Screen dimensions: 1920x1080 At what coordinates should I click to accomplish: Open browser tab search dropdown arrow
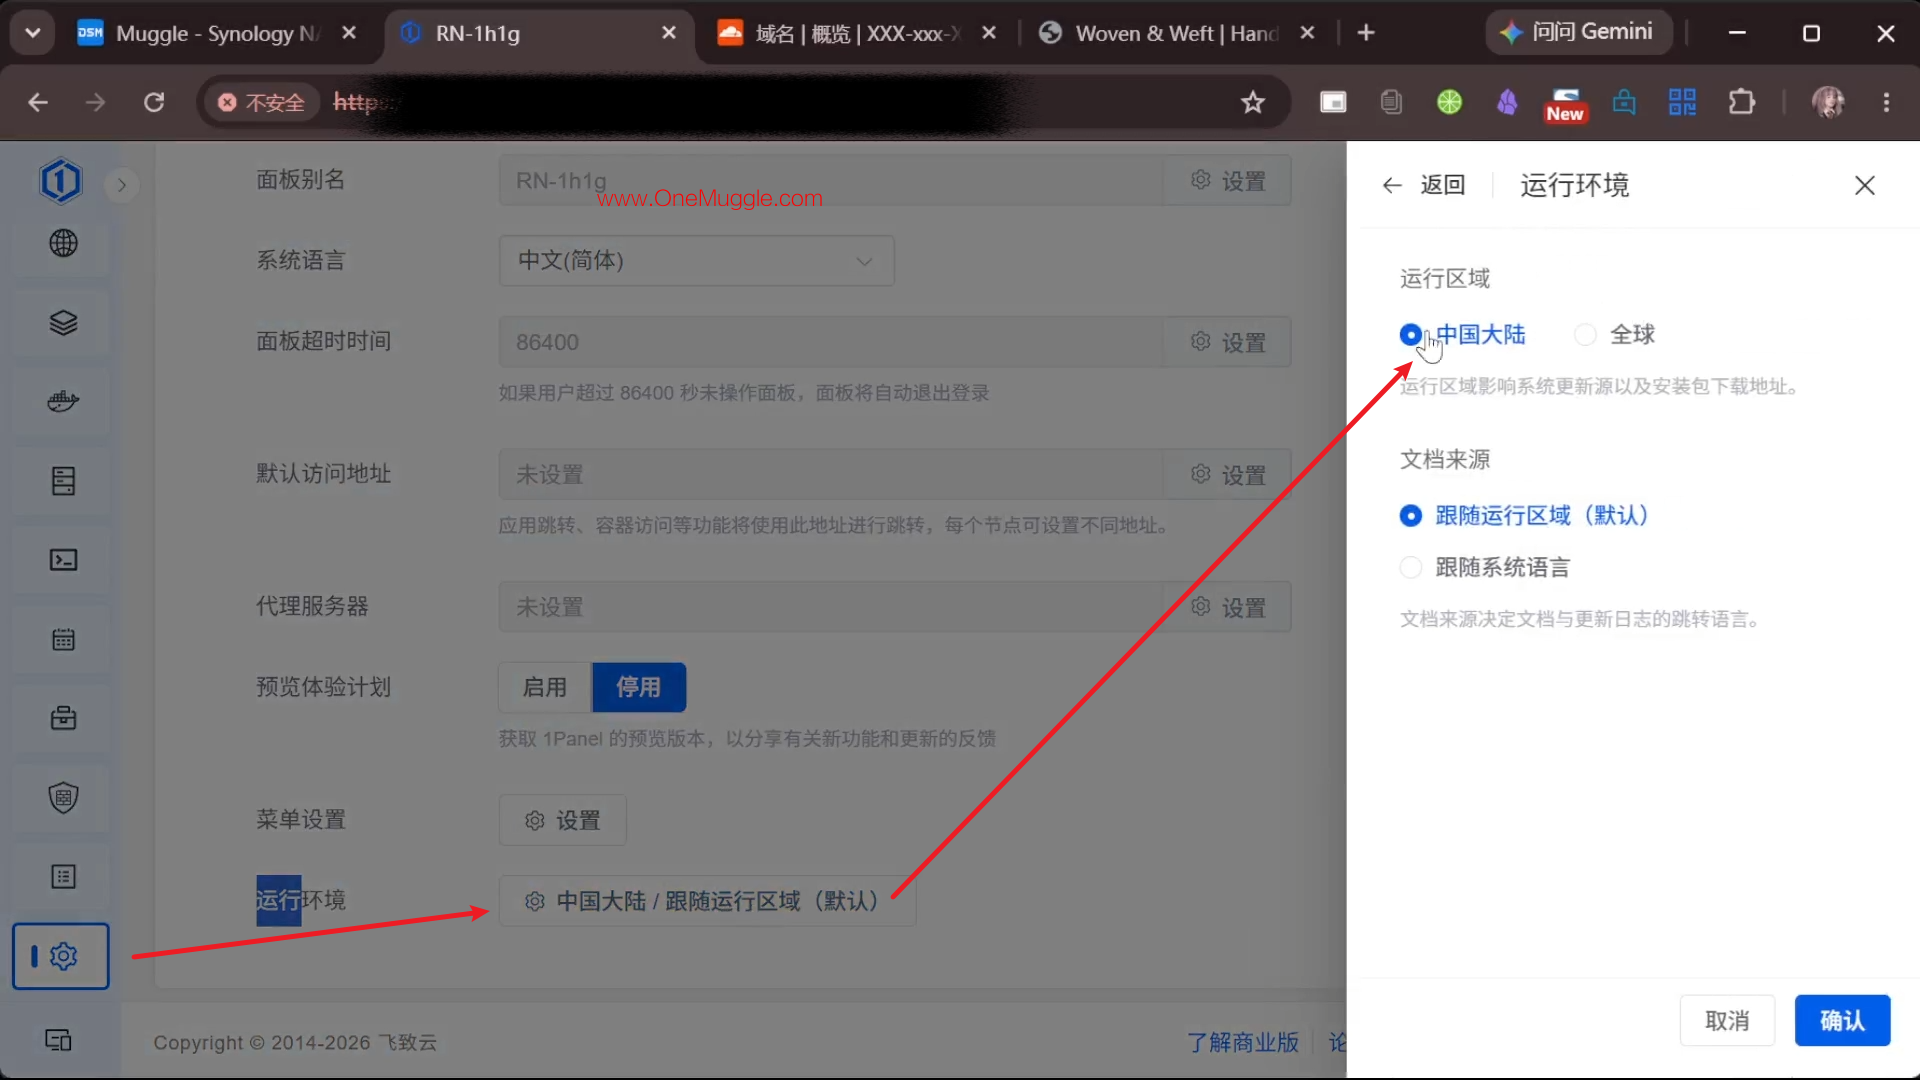coord(33,33)
